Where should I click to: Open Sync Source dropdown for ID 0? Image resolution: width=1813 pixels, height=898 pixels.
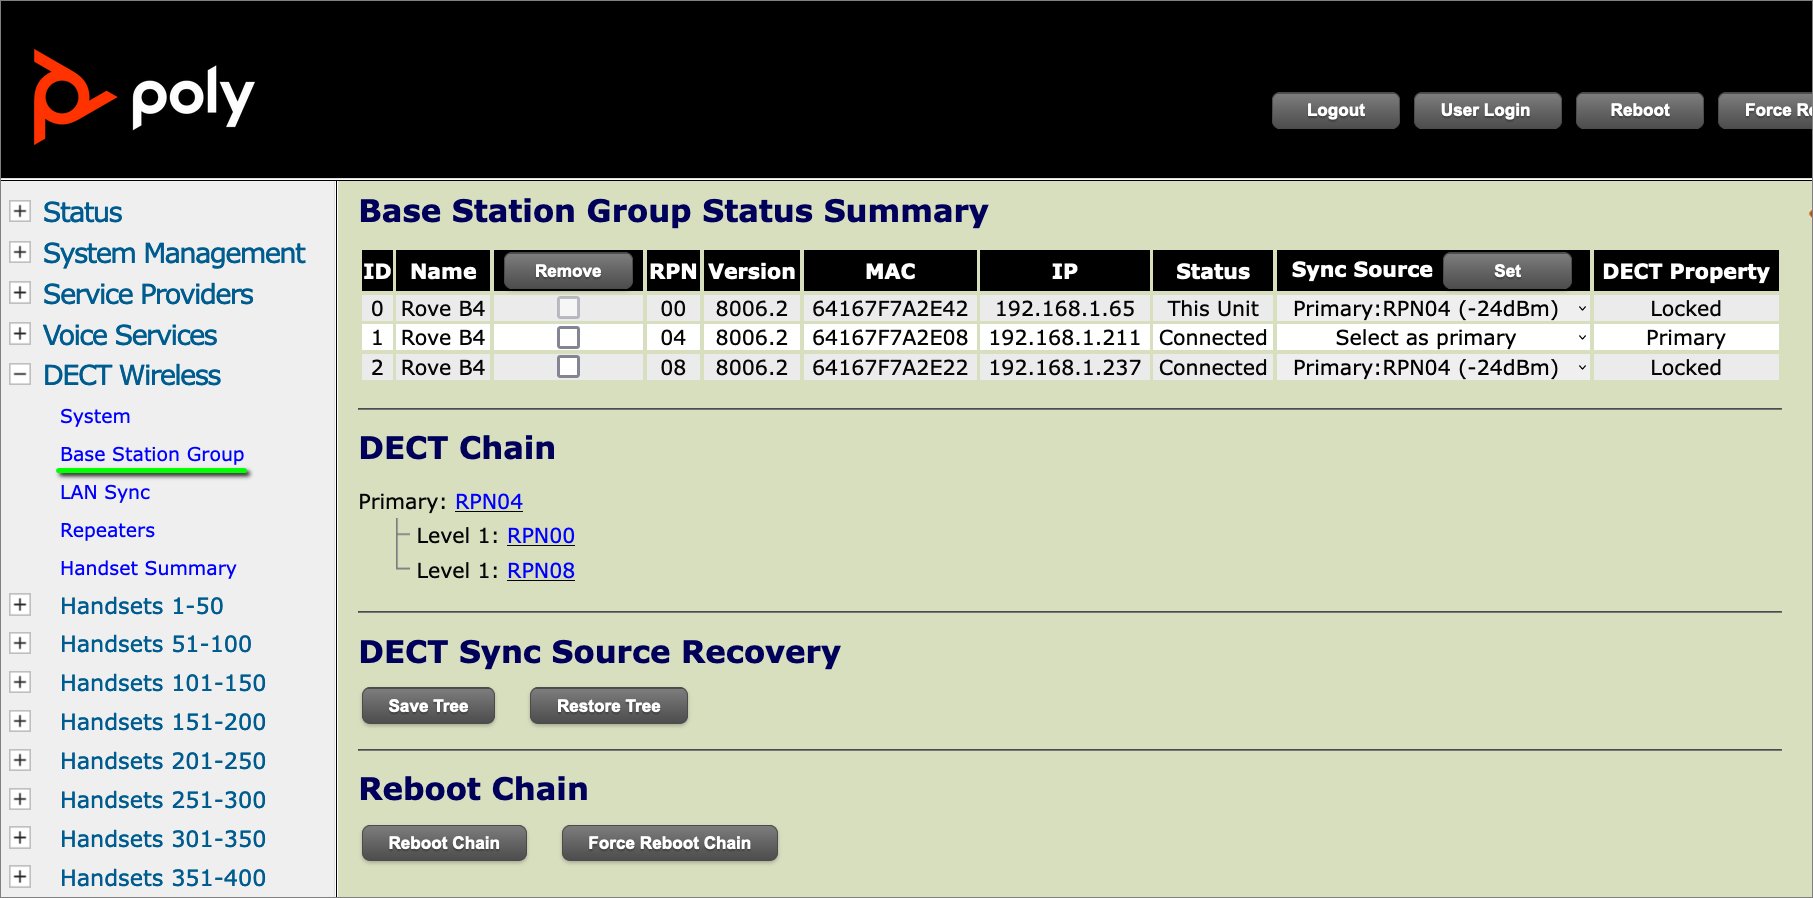tap(1433, 309)
